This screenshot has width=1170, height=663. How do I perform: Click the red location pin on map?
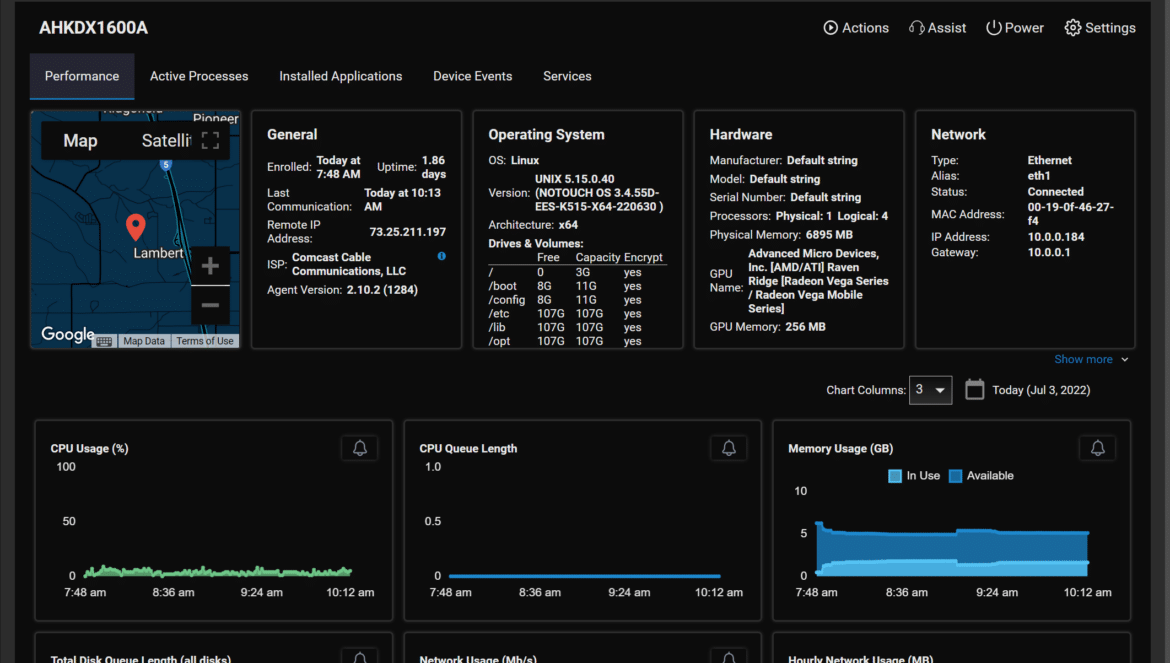coord(135,227)
